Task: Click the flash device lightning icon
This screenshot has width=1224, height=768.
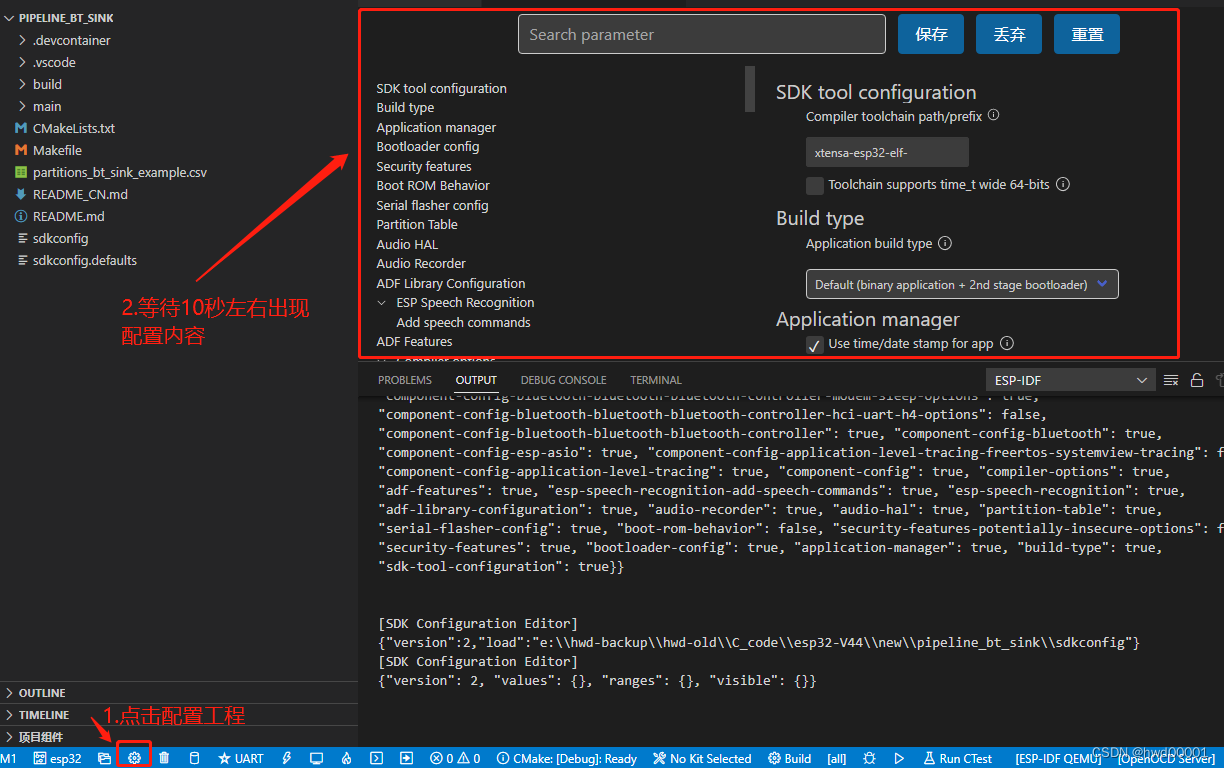Action: (x=287, y=758)
